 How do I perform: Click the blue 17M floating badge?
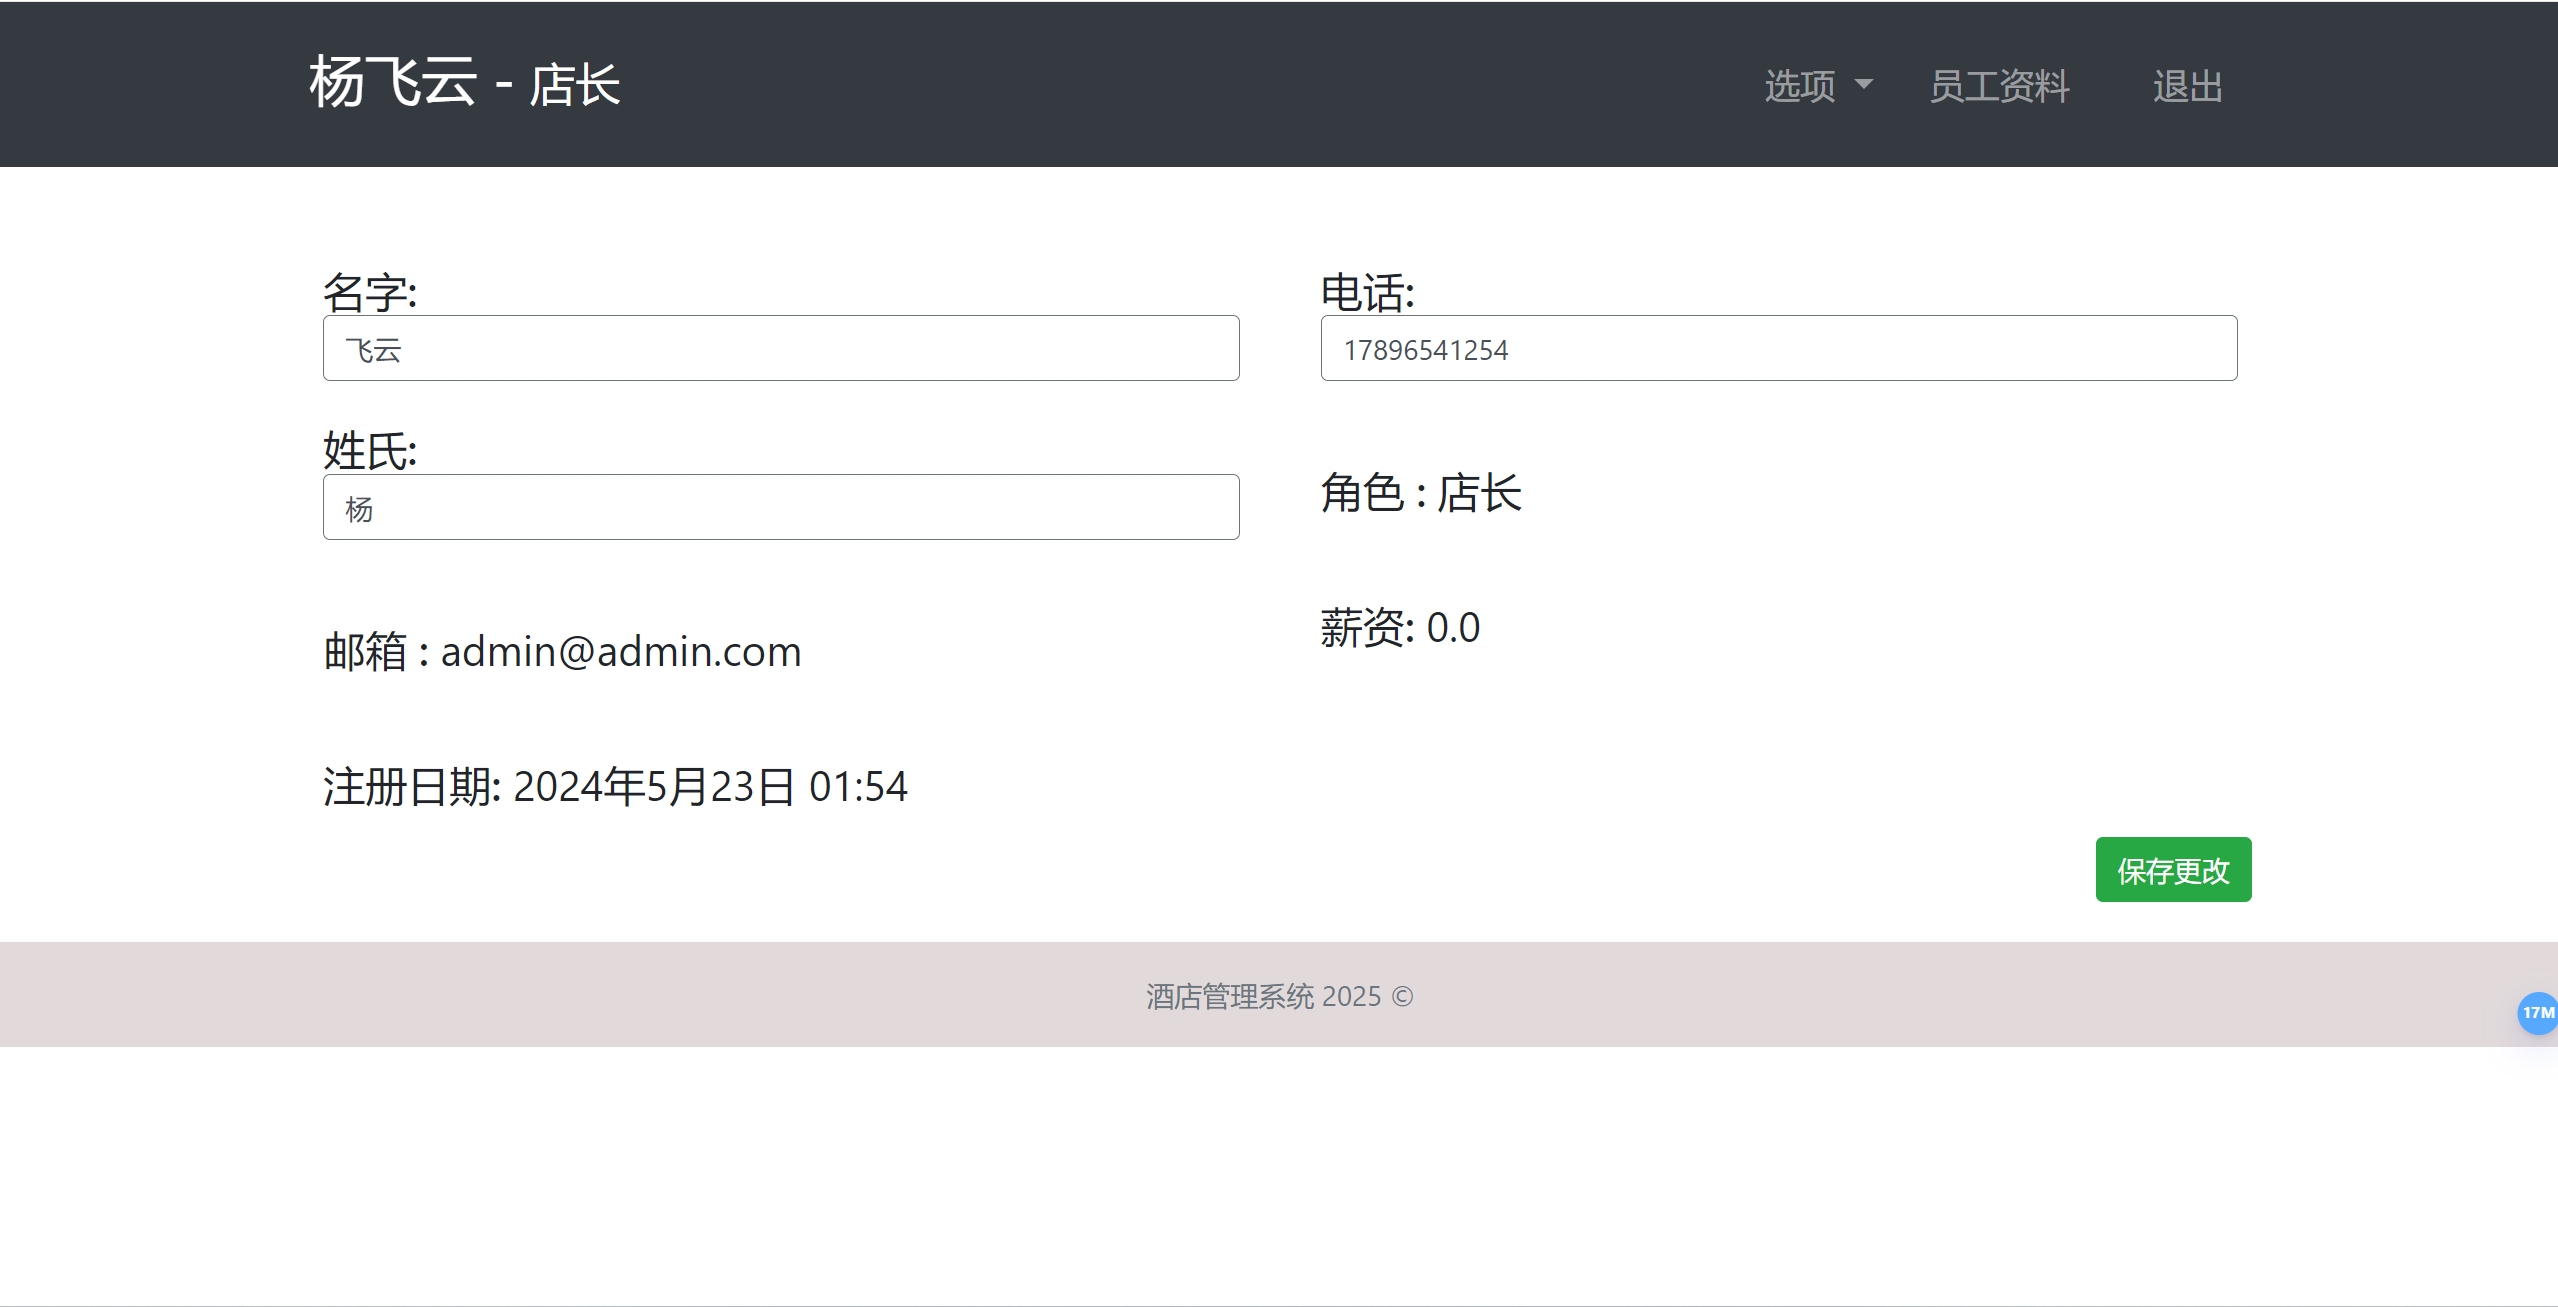tap(2538, 1013)
